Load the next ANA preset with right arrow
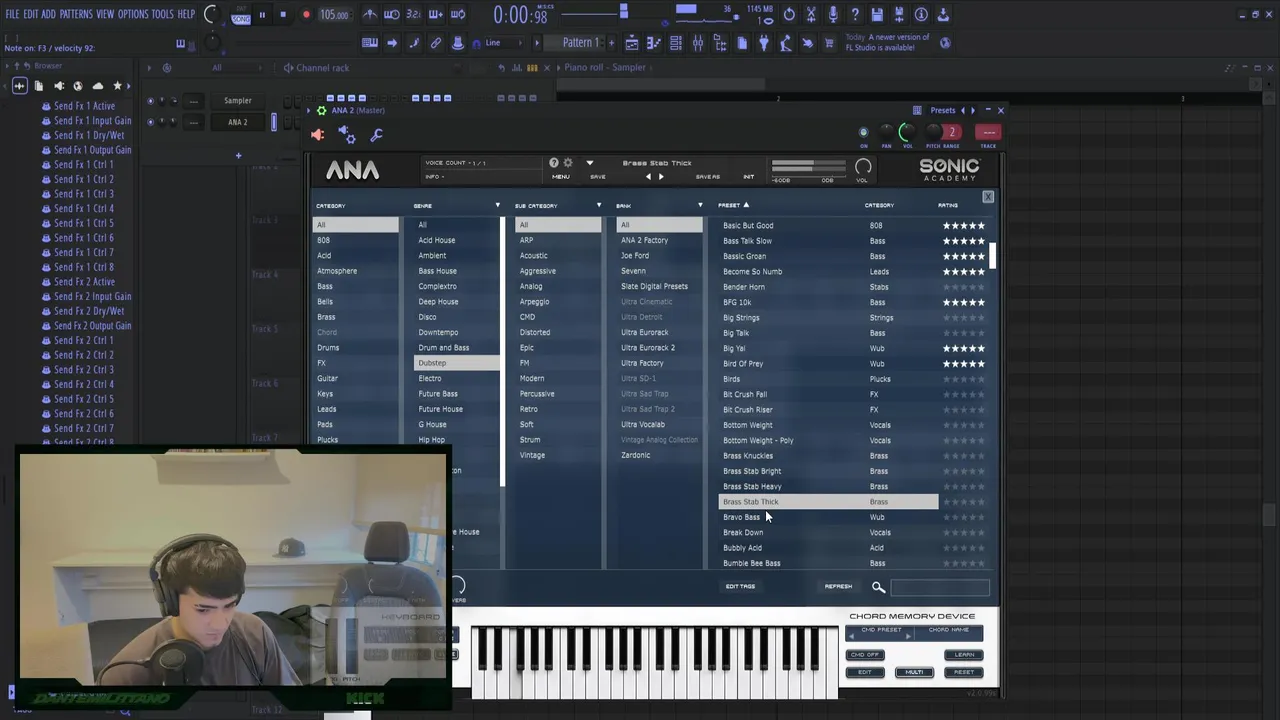Image resolution: width=1280 pixels, height=720 pixels. tap(661, 177)
